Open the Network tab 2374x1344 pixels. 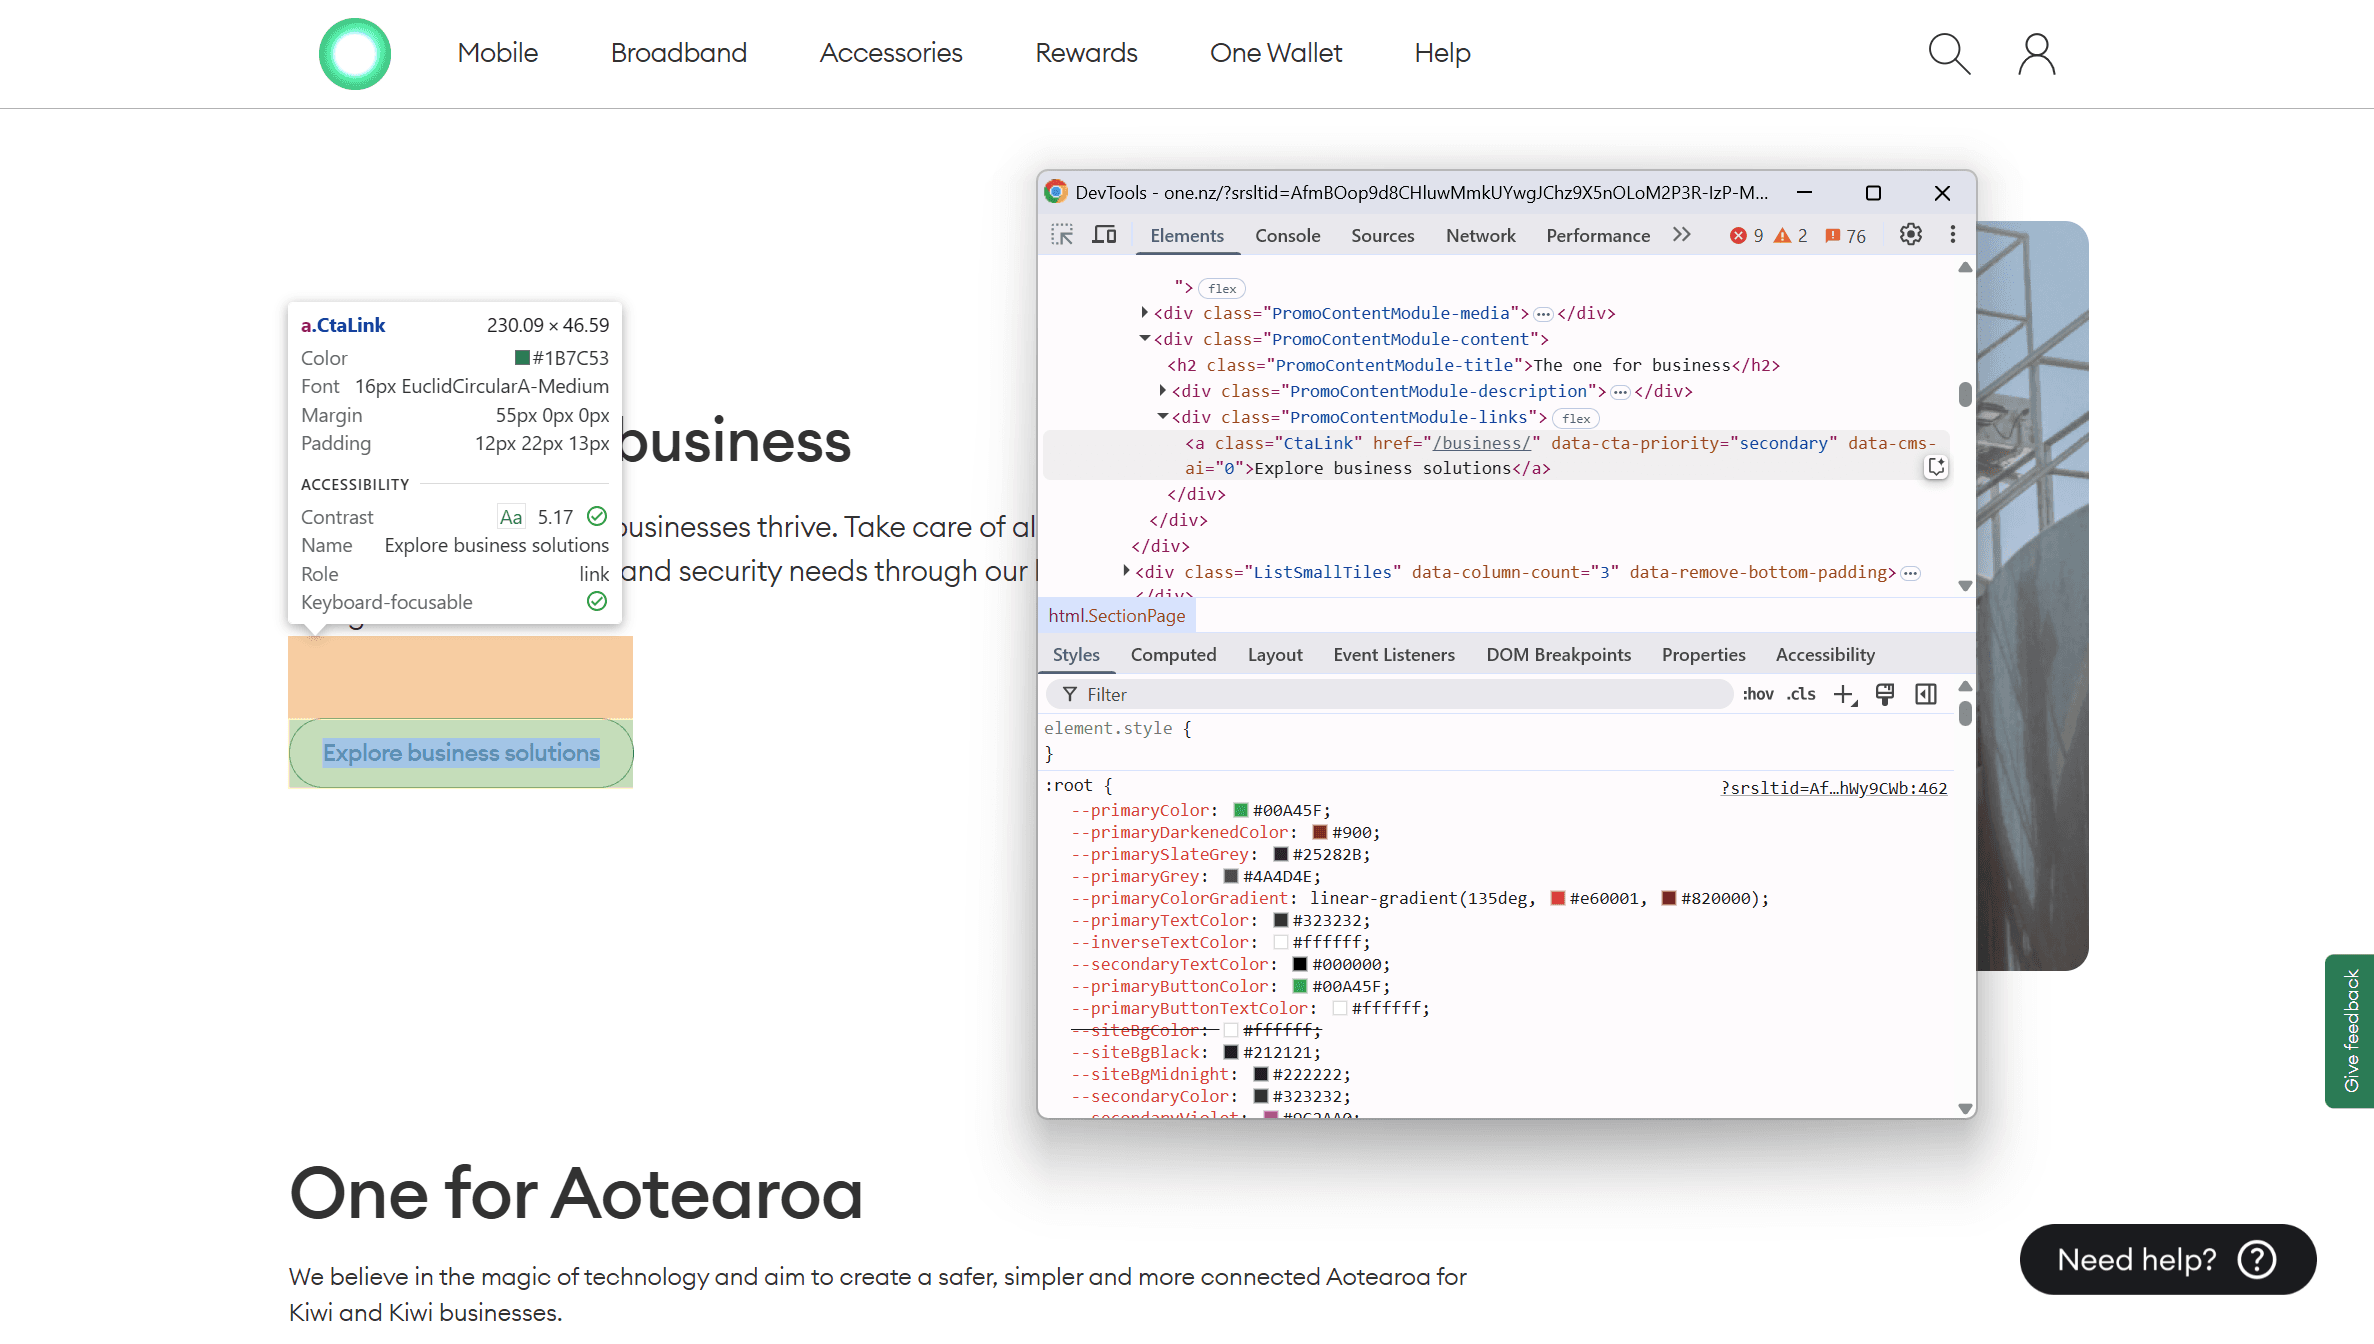[1480, 235]
